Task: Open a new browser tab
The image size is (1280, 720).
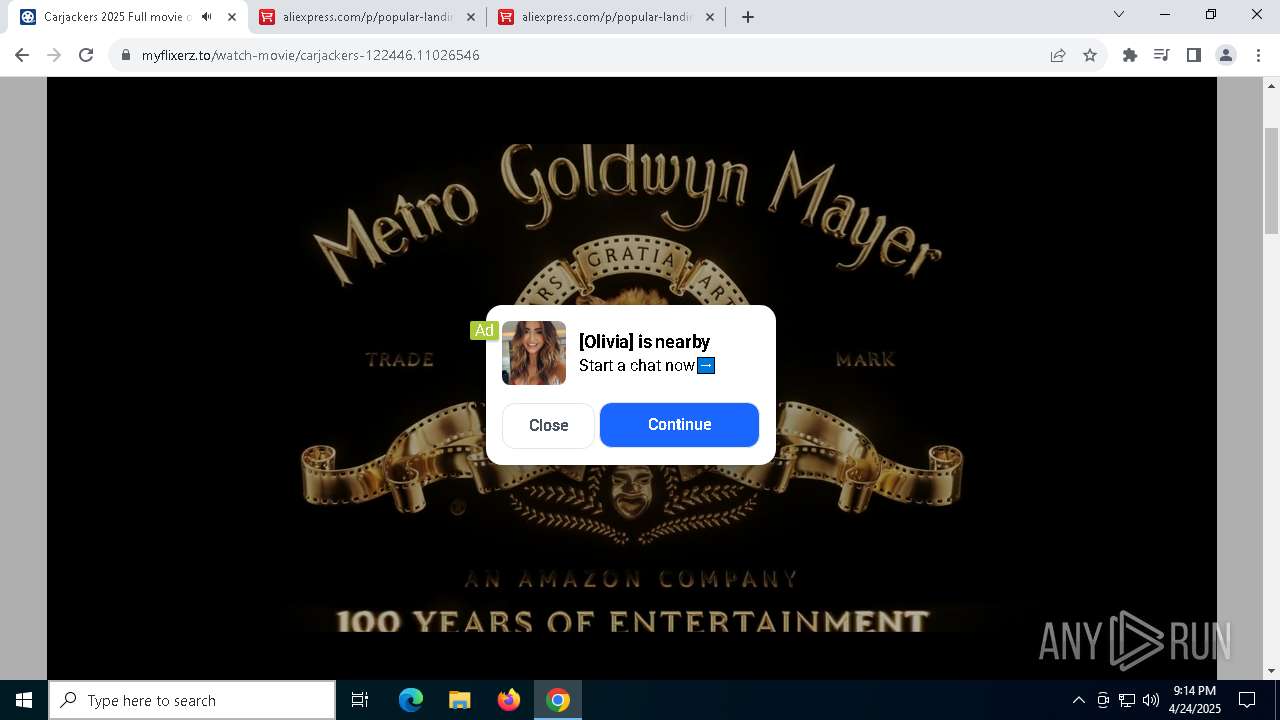Action: (748, 17)
